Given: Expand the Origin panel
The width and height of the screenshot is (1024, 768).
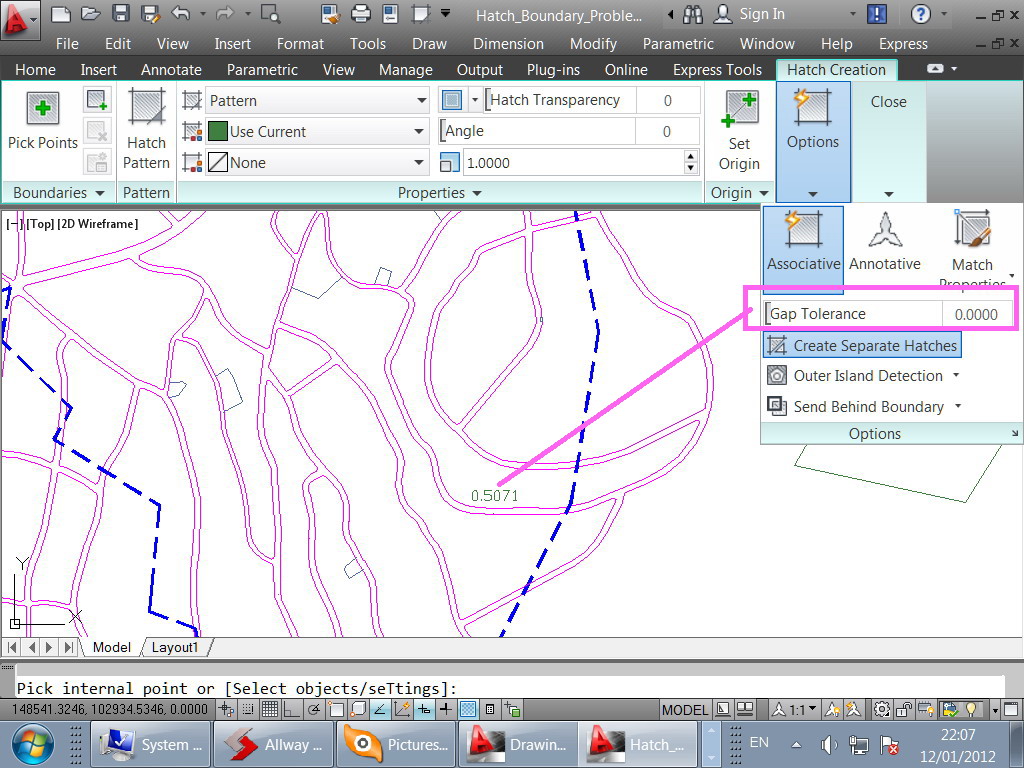Looking at the screenshot, I should click(x=739, y=193).
